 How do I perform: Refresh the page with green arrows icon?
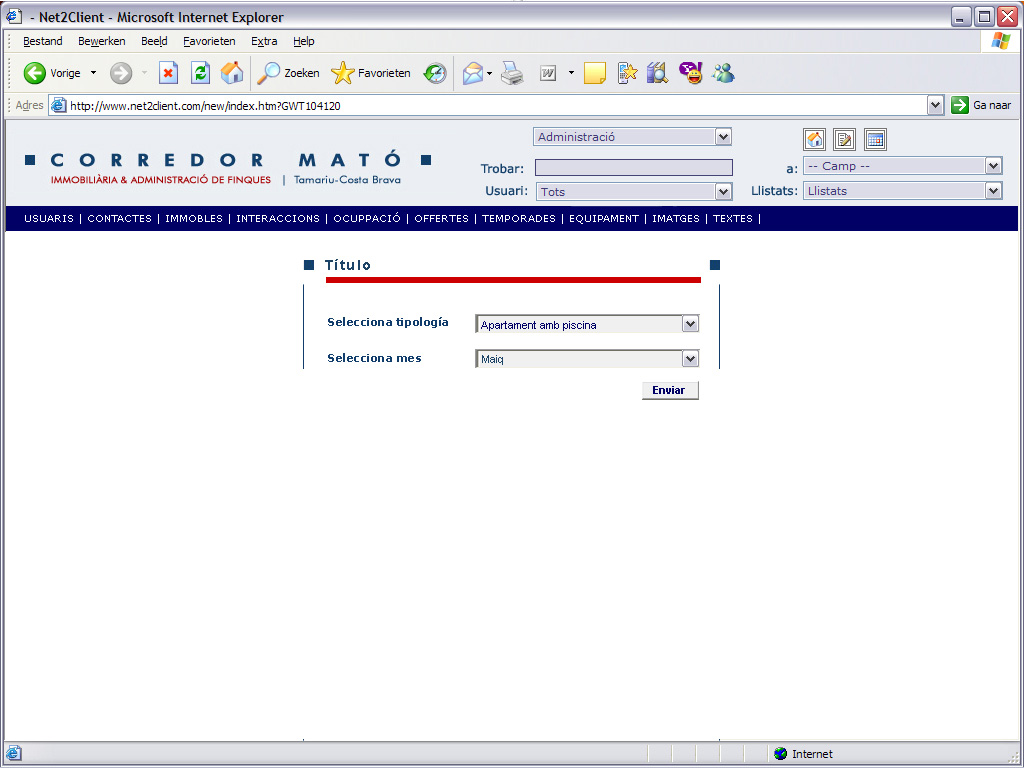[x=200, y=73]
